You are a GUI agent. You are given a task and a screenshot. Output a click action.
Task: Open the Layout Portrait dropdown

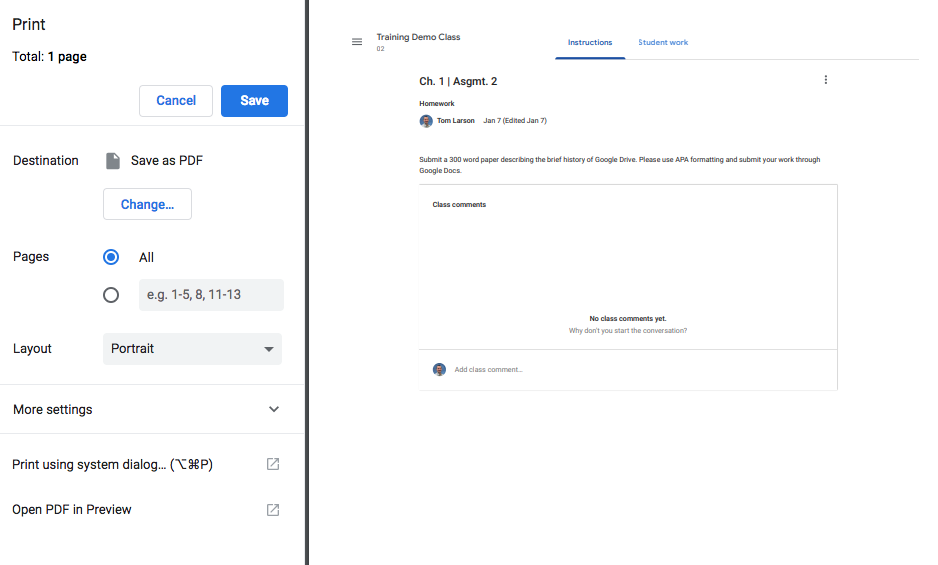(192, 349)
